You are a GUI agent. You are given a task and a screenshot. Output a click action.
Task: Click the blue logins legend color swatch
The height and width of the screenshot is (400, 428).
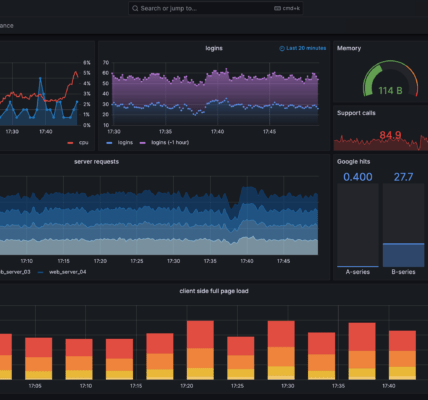click(x=109, y=143)
